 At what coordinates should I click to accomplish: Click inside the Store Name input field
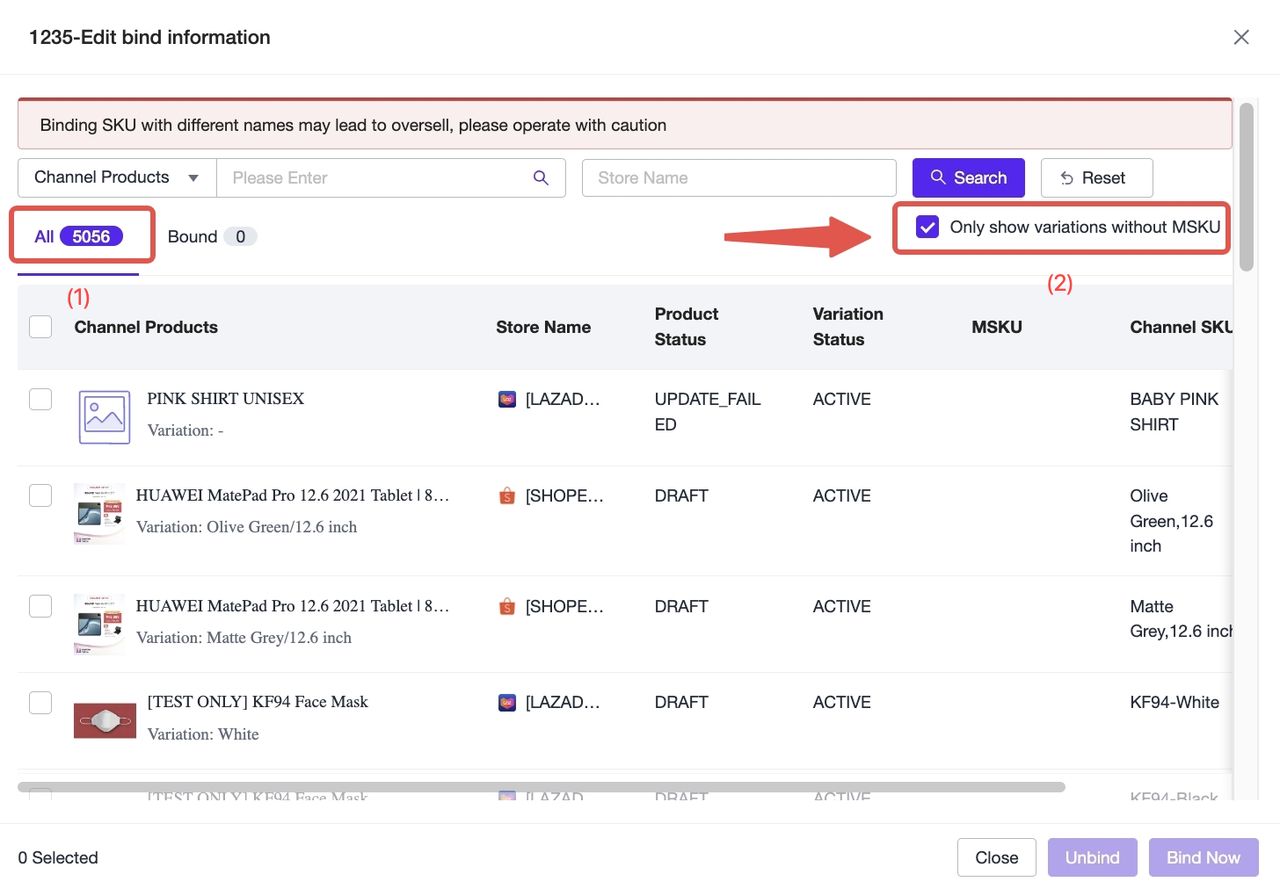(x=738, y=177)
